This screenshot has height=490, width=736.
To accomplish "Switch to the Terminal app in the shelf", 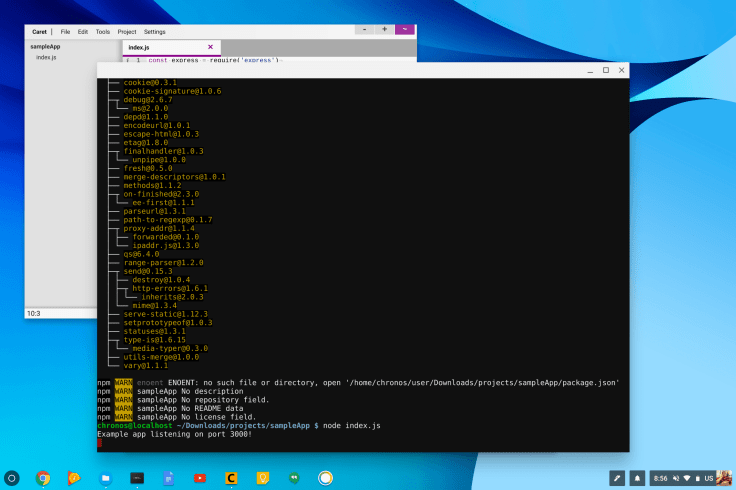I will (136, 477).
